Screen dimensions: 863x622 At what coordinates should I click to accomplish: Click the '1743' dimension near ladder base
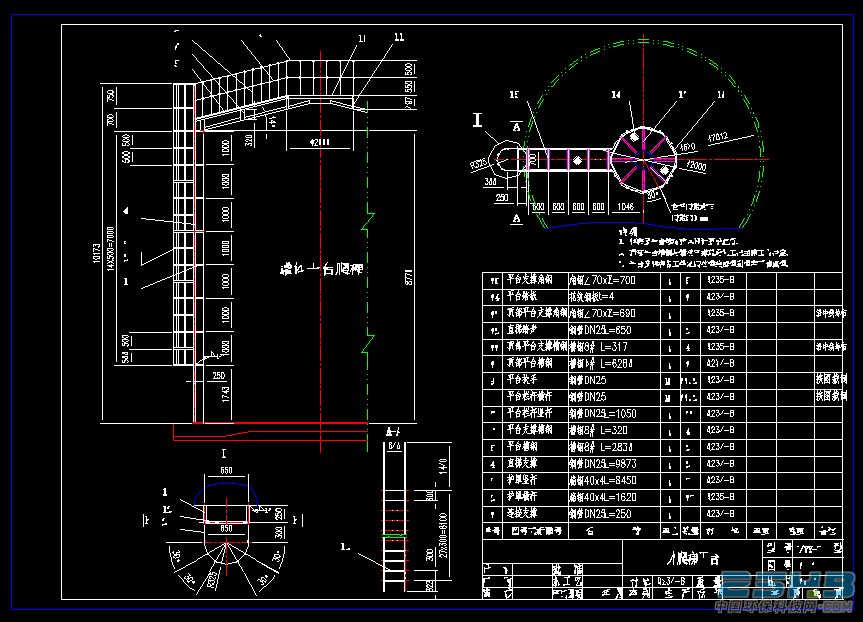[x=226, y=394]
